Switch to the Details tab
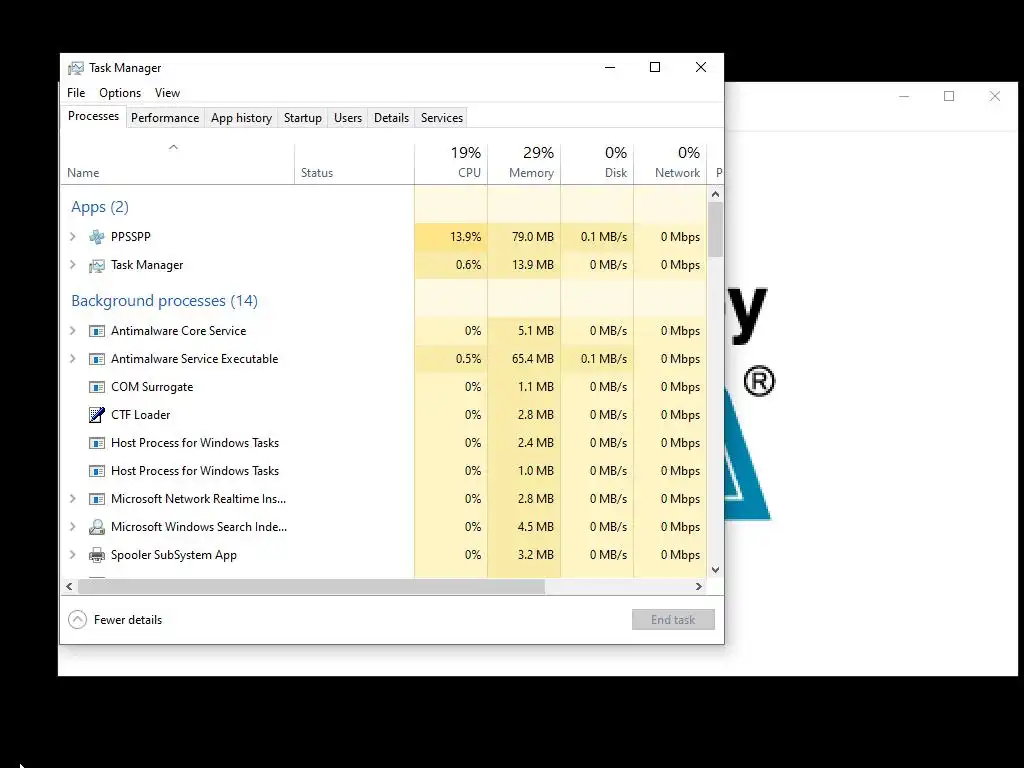 coord(391,118)
